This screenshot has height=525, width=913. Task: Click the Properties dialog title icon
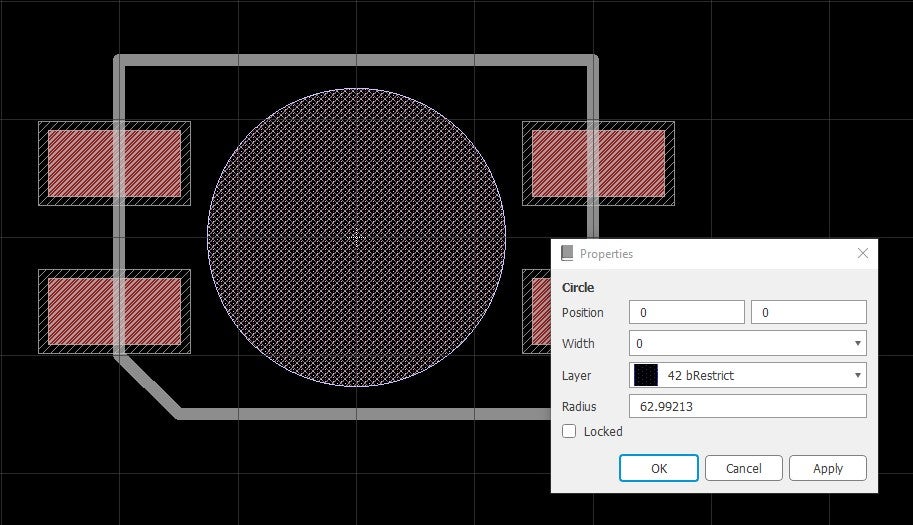pyautogui.click(x=567, y=254)
